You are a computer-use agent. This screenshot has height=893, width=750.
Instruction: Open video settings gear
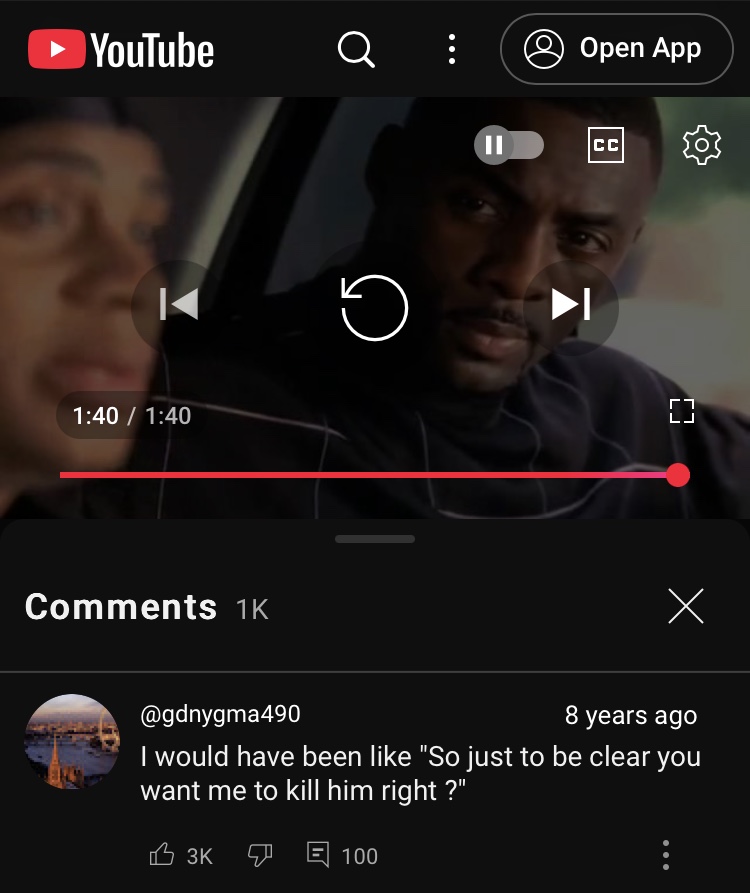(702, 145)
